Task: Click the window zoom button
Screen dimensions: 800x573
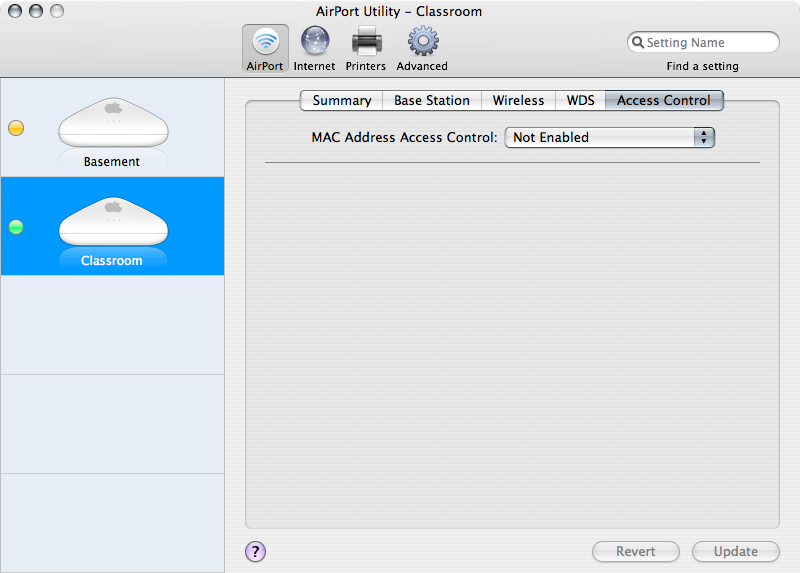Action: pyautogui.click(x=57, y=11)
